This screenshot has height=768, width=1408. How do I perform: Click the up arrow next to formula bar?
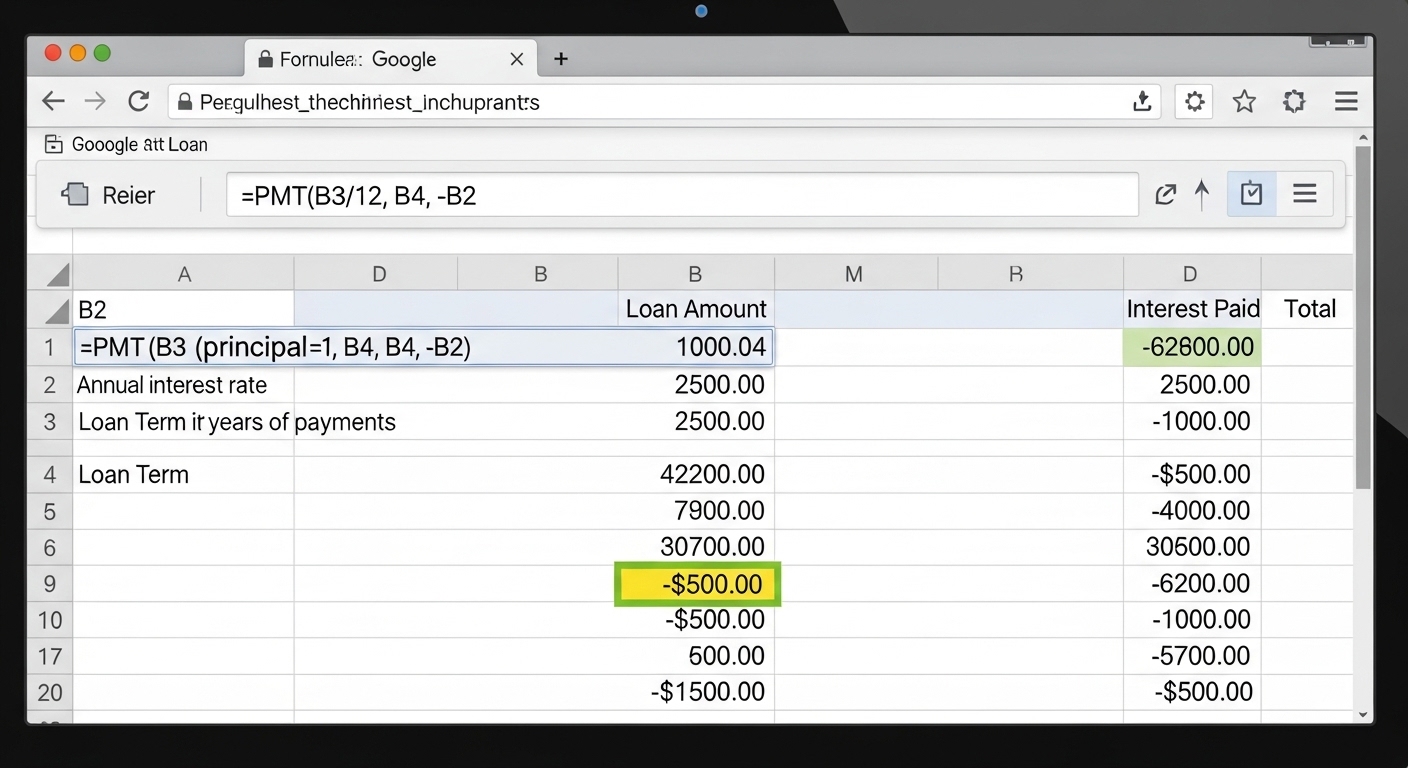coord(1202,195)
